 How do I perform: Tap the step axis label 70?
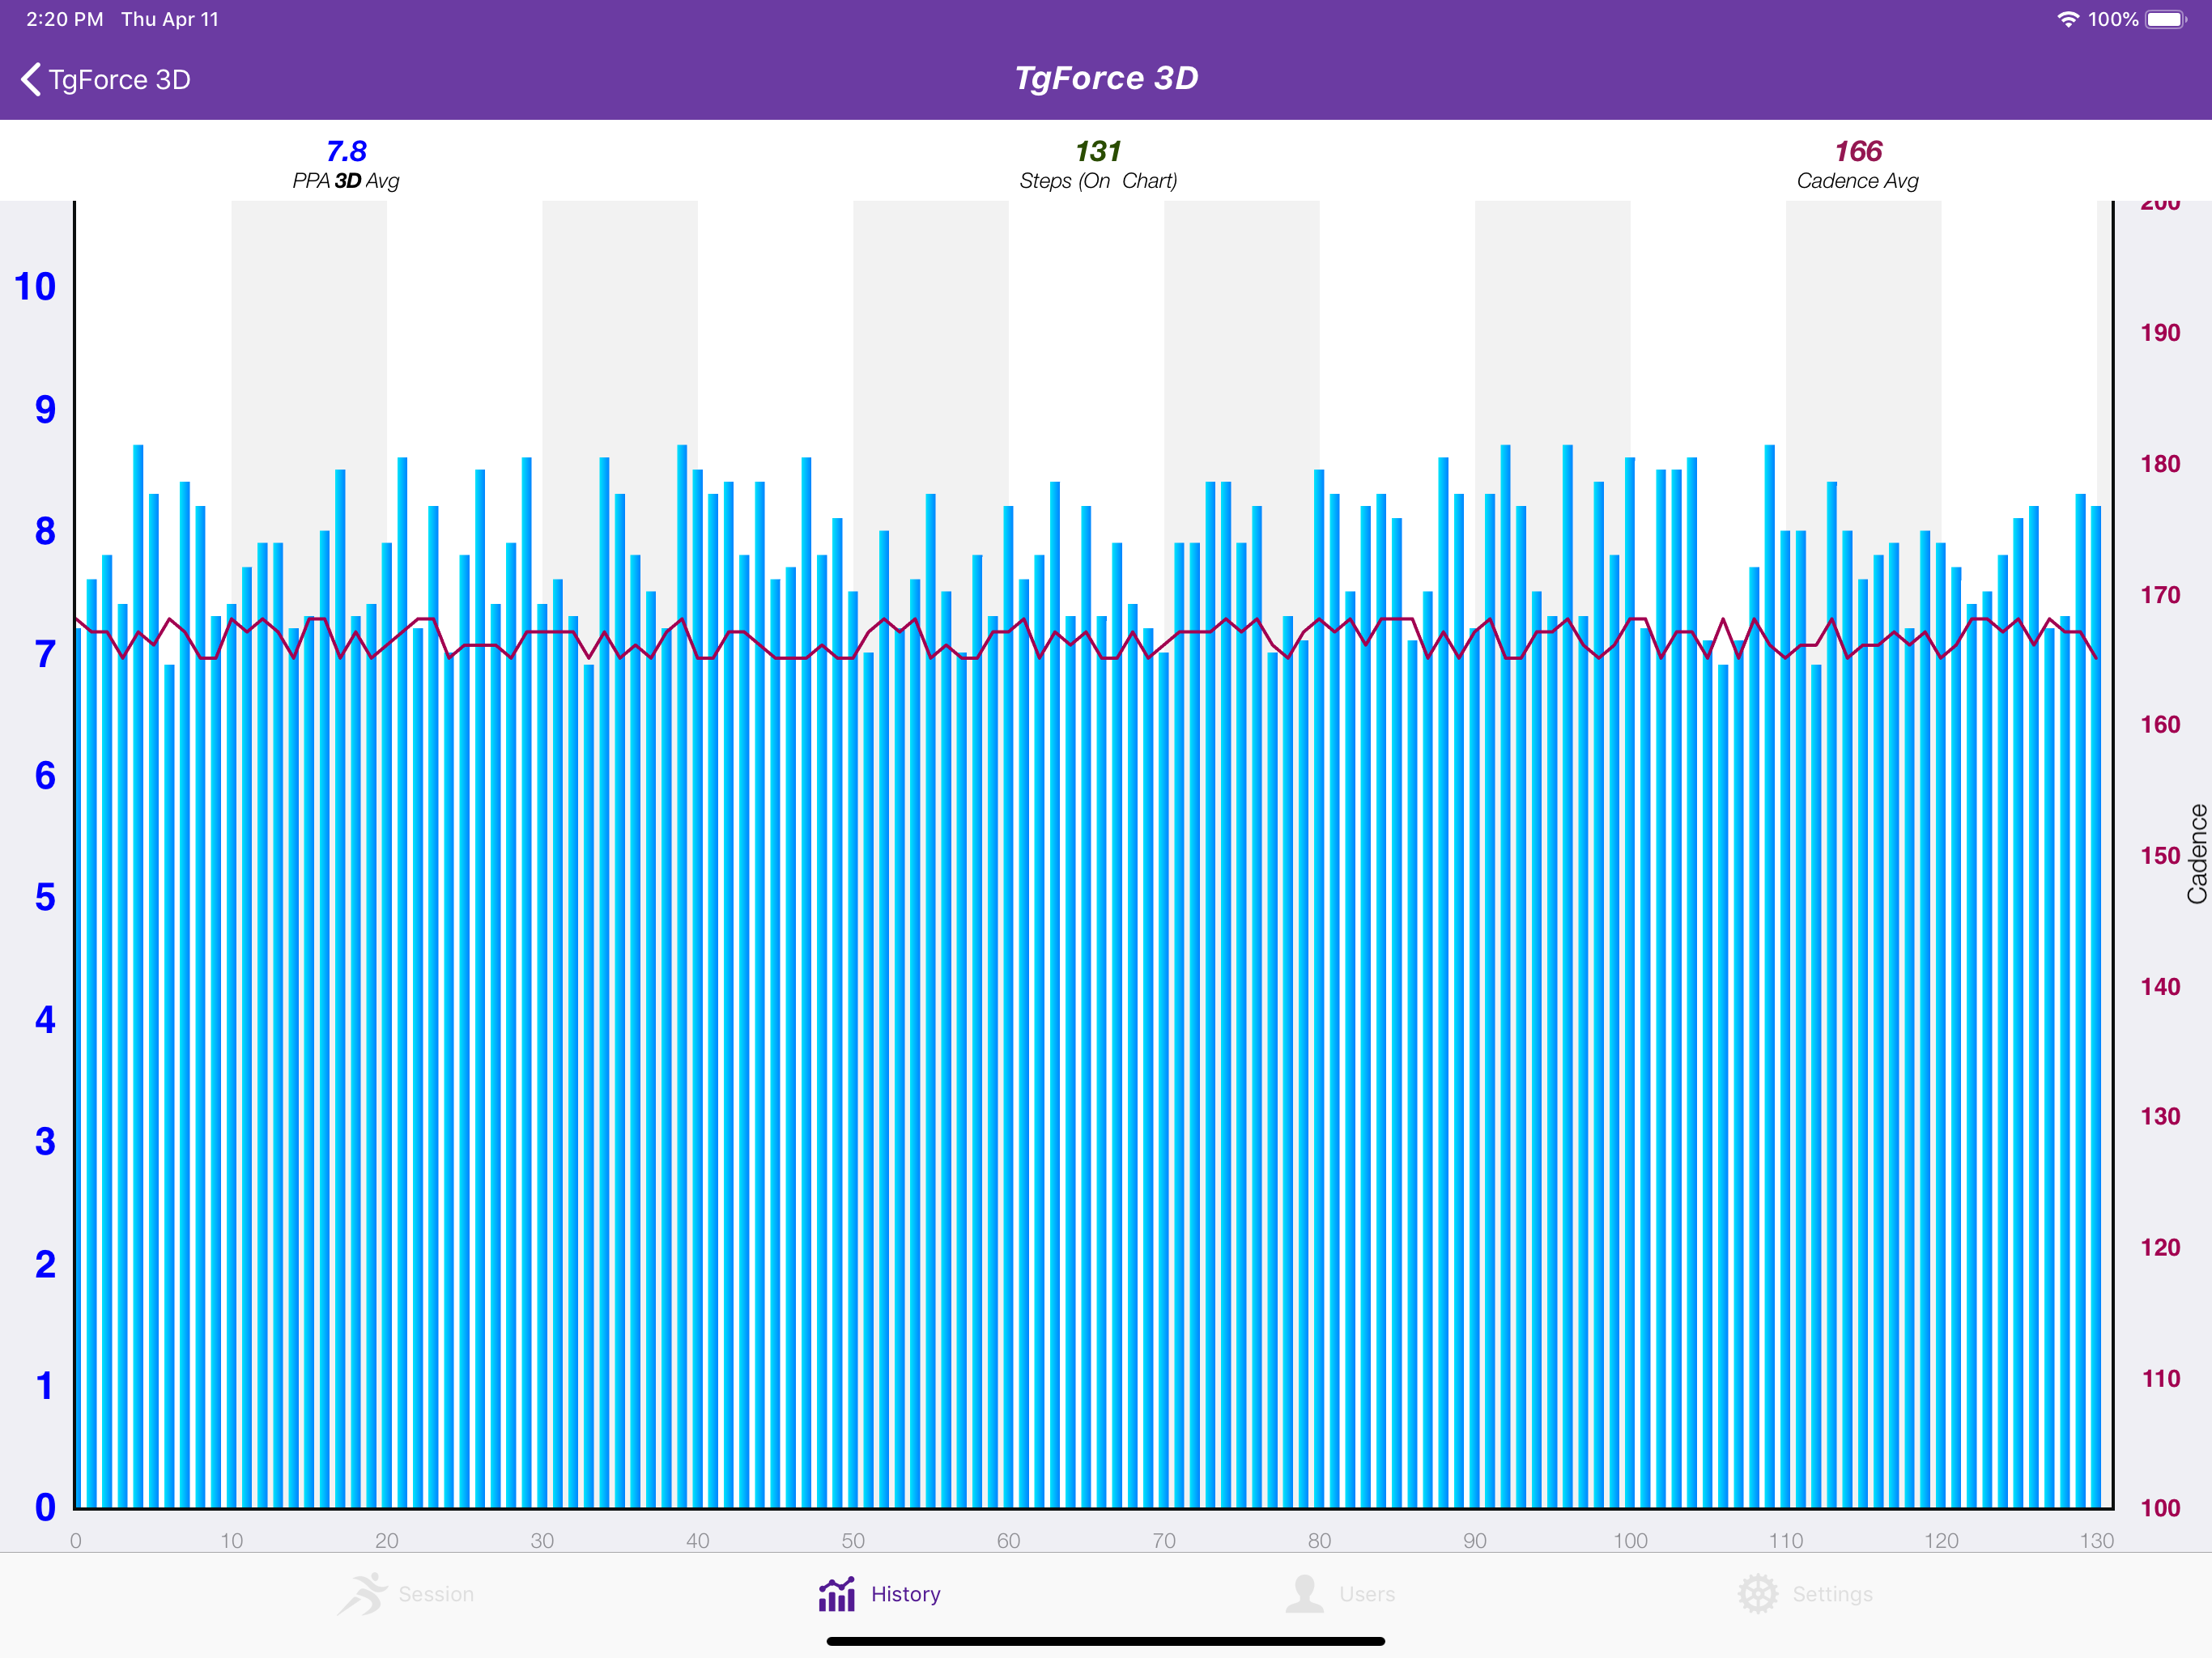pos(1164,1541)
